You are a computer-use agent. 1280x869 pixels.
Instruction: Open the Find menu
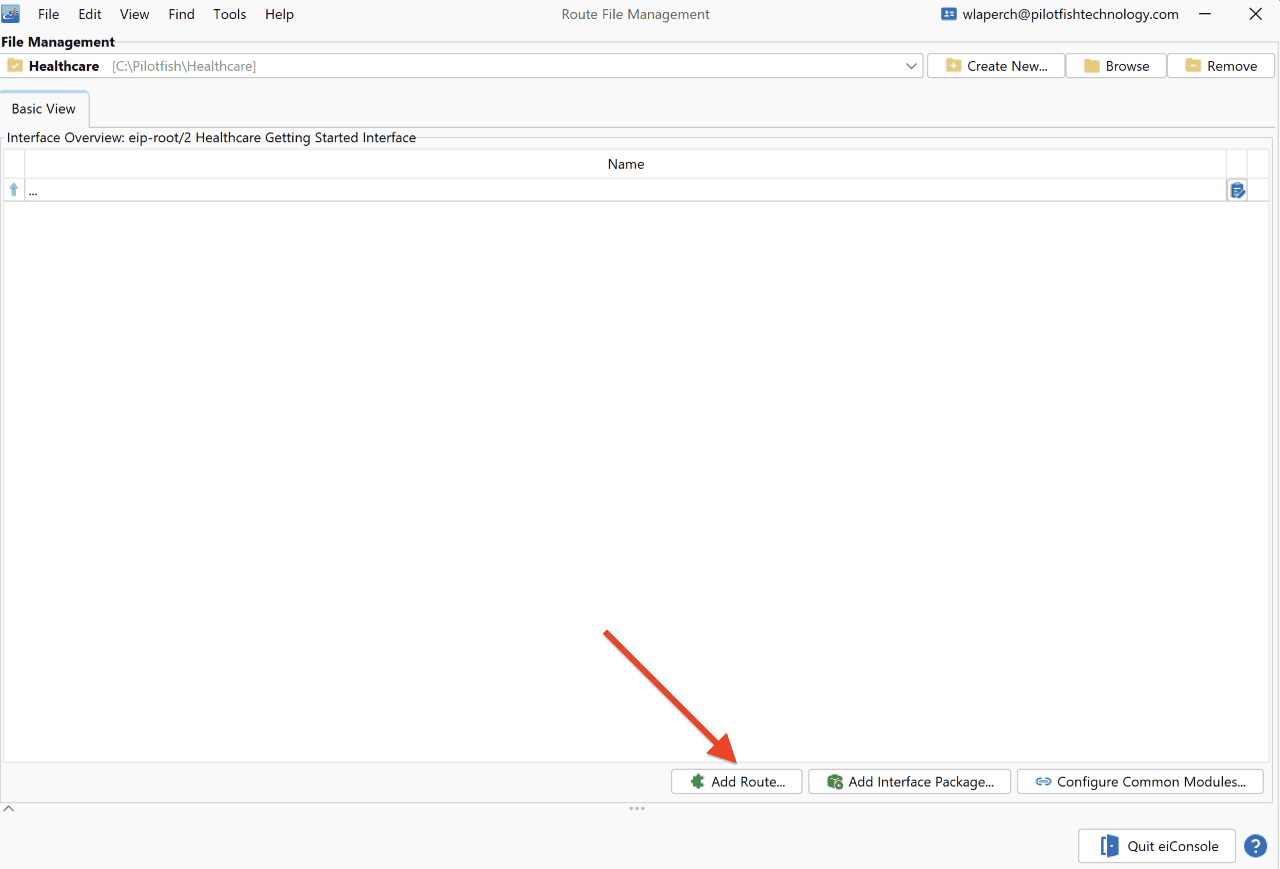tap(181, 14)
